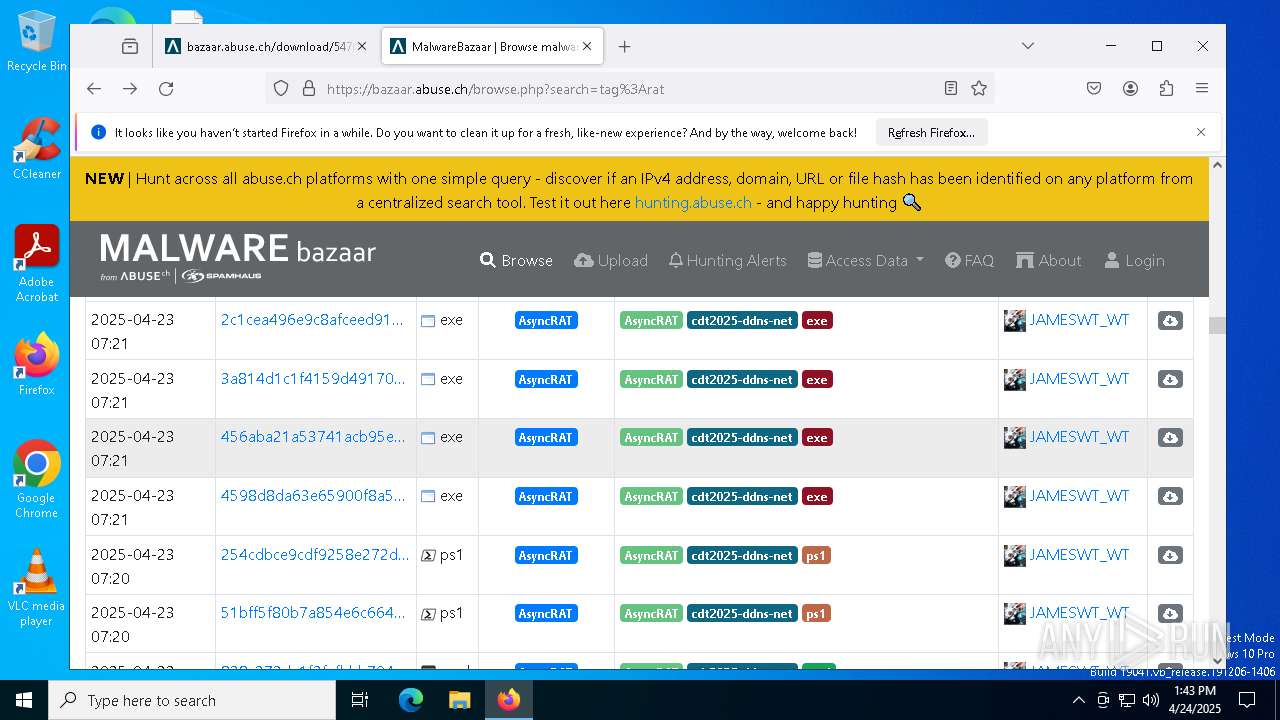Click AsyncRAT signature badge in first row
This screenshot has width=1280, height=720.
point(546,321)
